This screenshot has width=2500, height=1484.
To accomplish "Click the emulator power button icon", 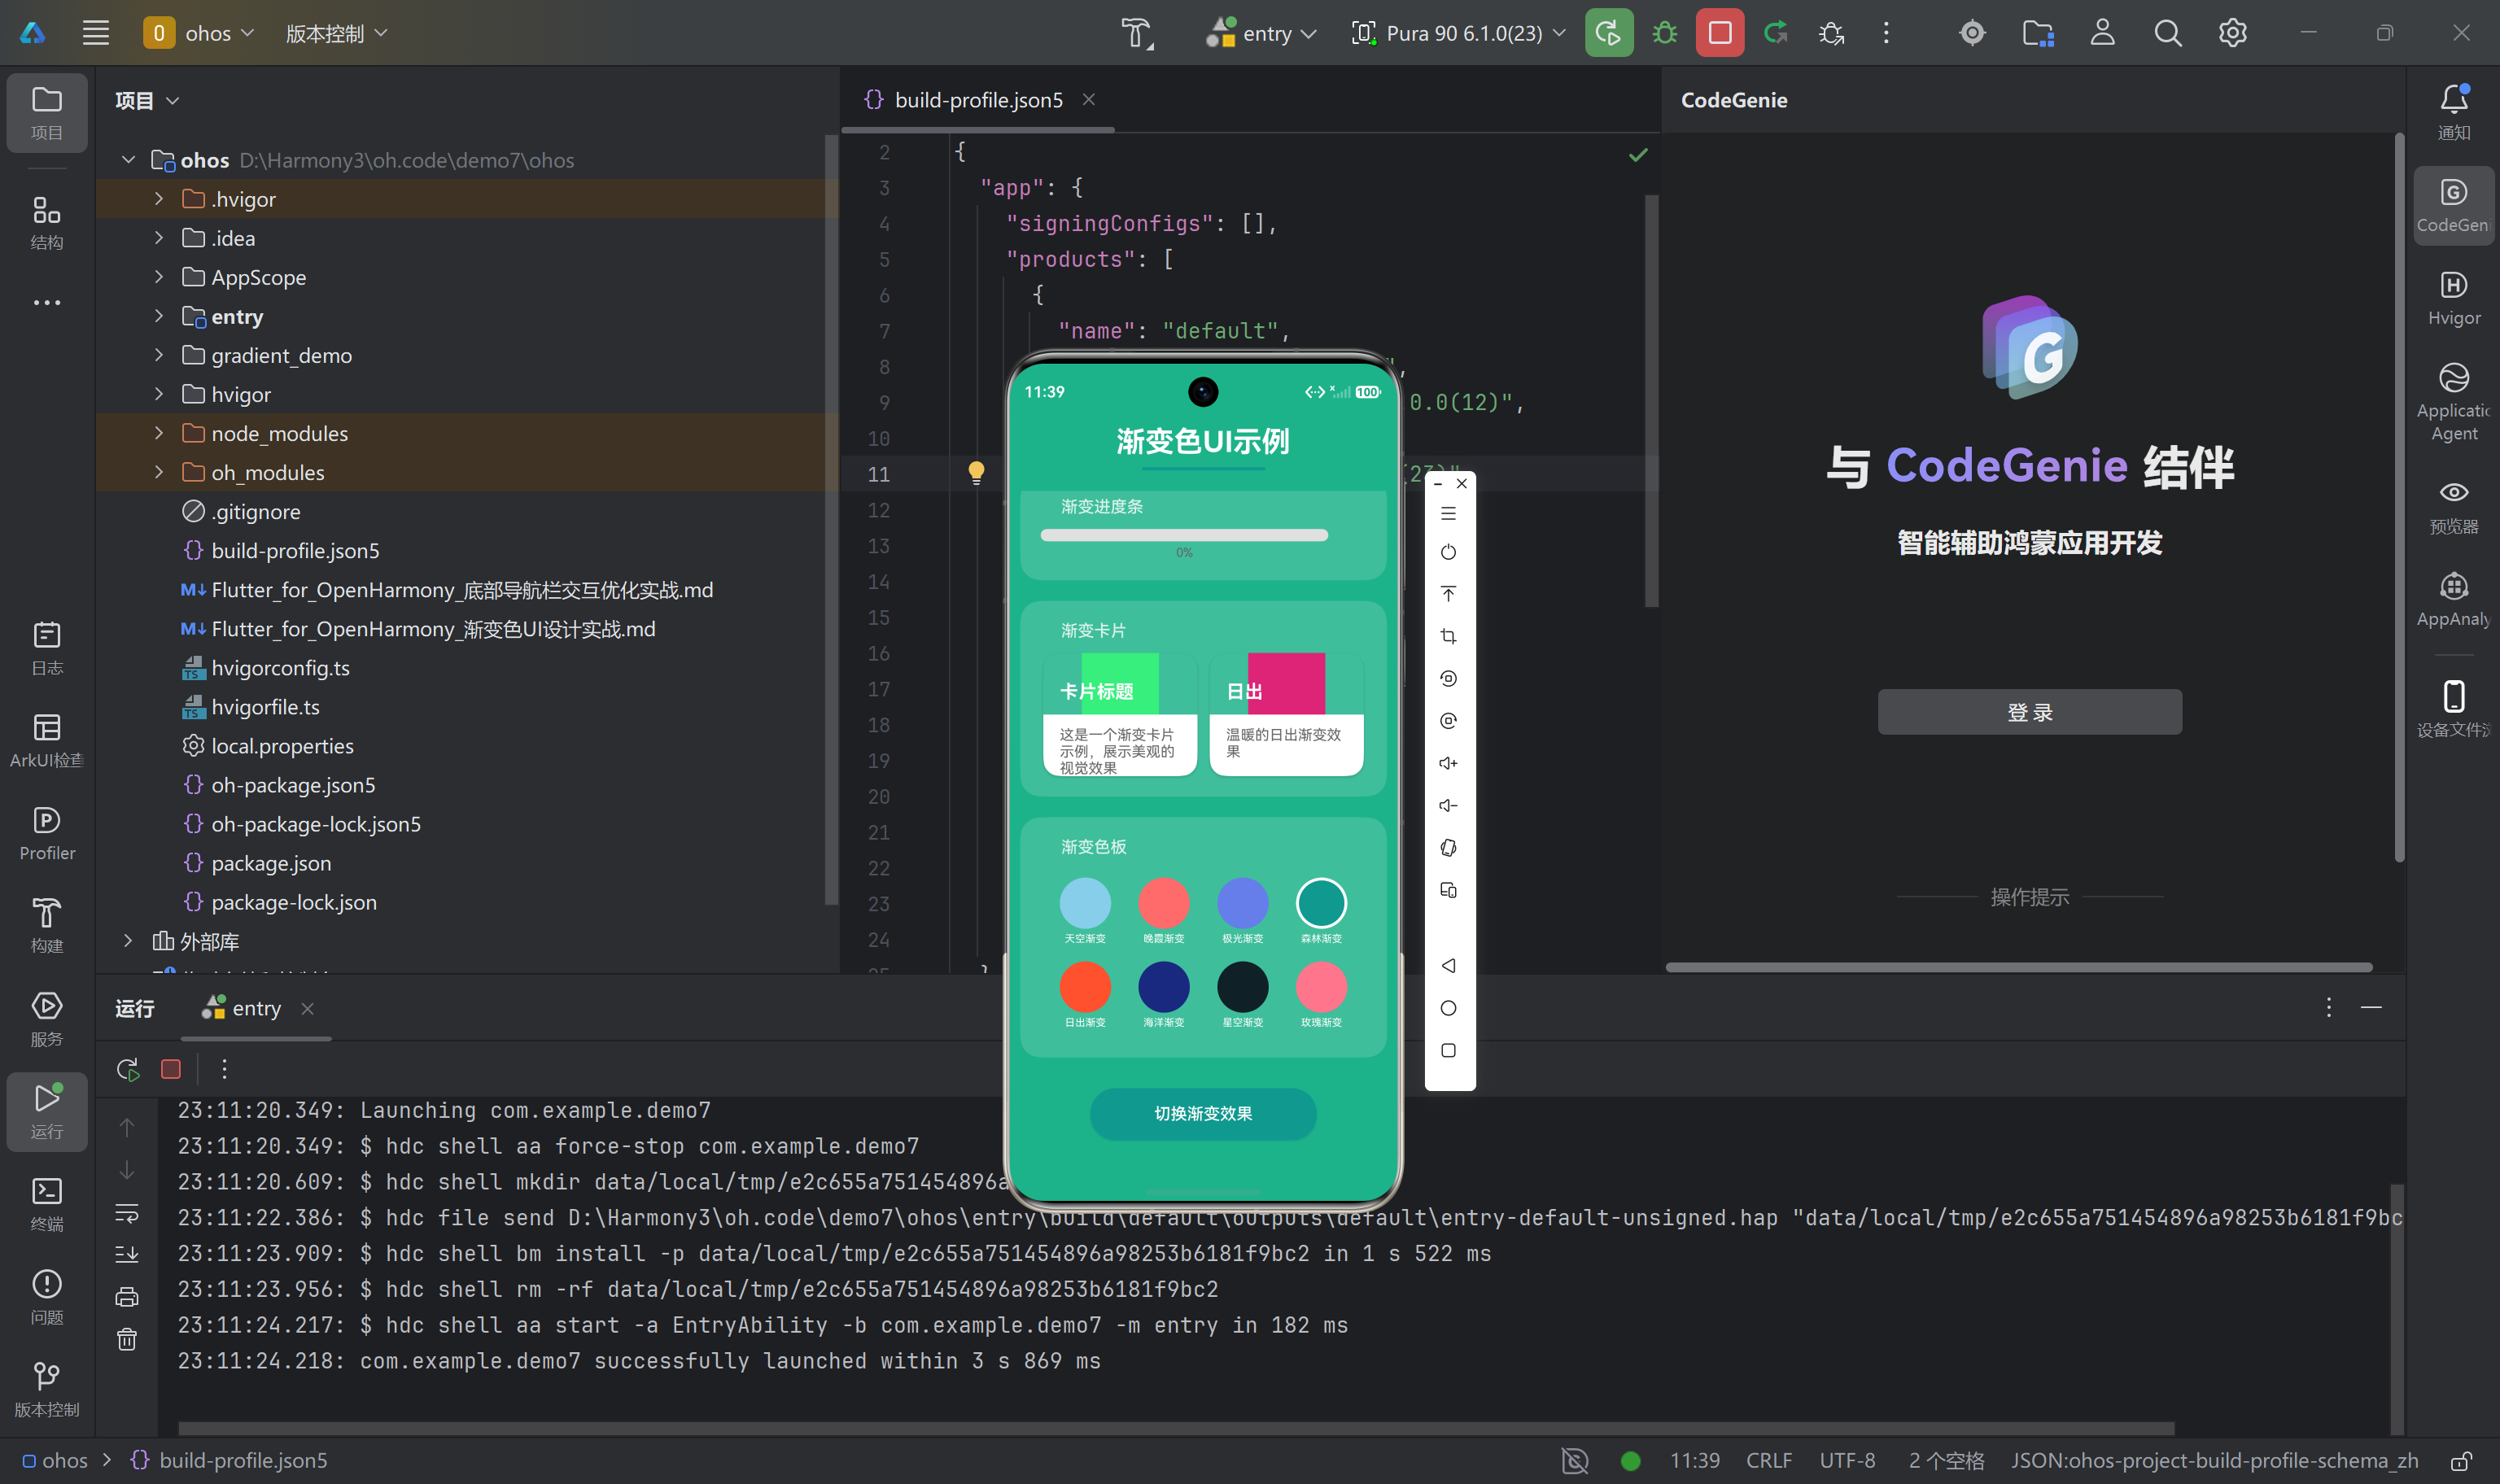I will pyautogui.click(x=1448, y=552).
